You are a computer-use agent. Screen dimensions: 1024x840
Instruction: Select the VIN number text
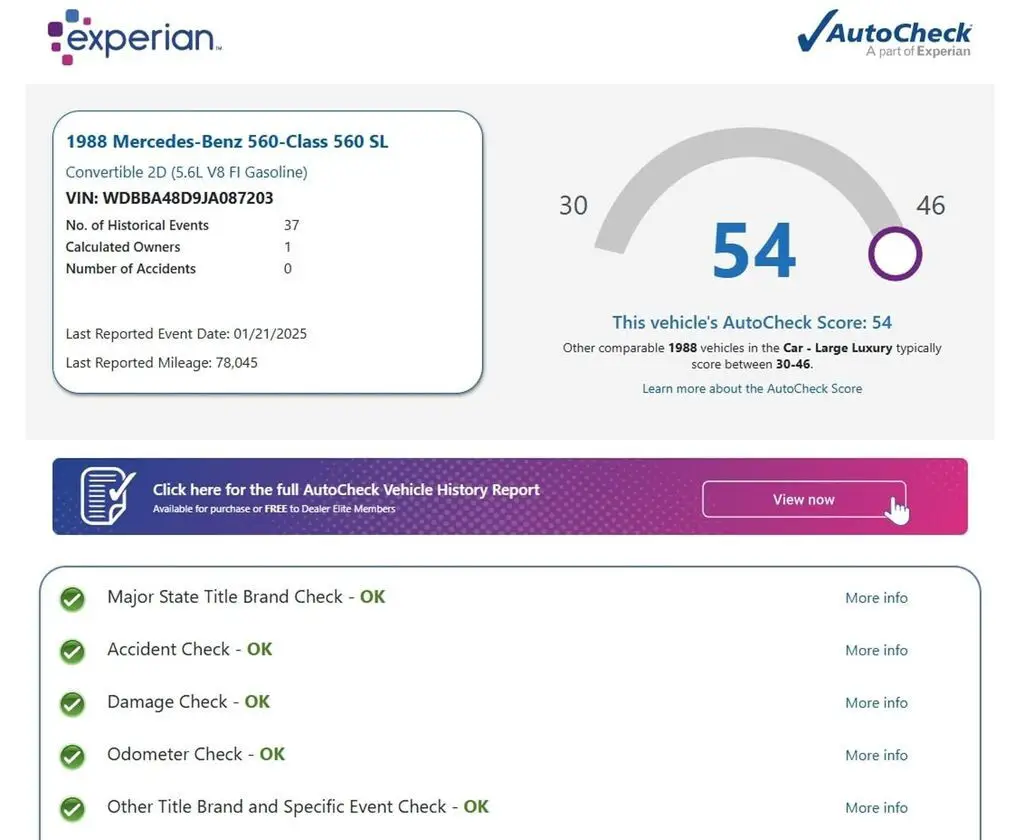click(188, 198)
